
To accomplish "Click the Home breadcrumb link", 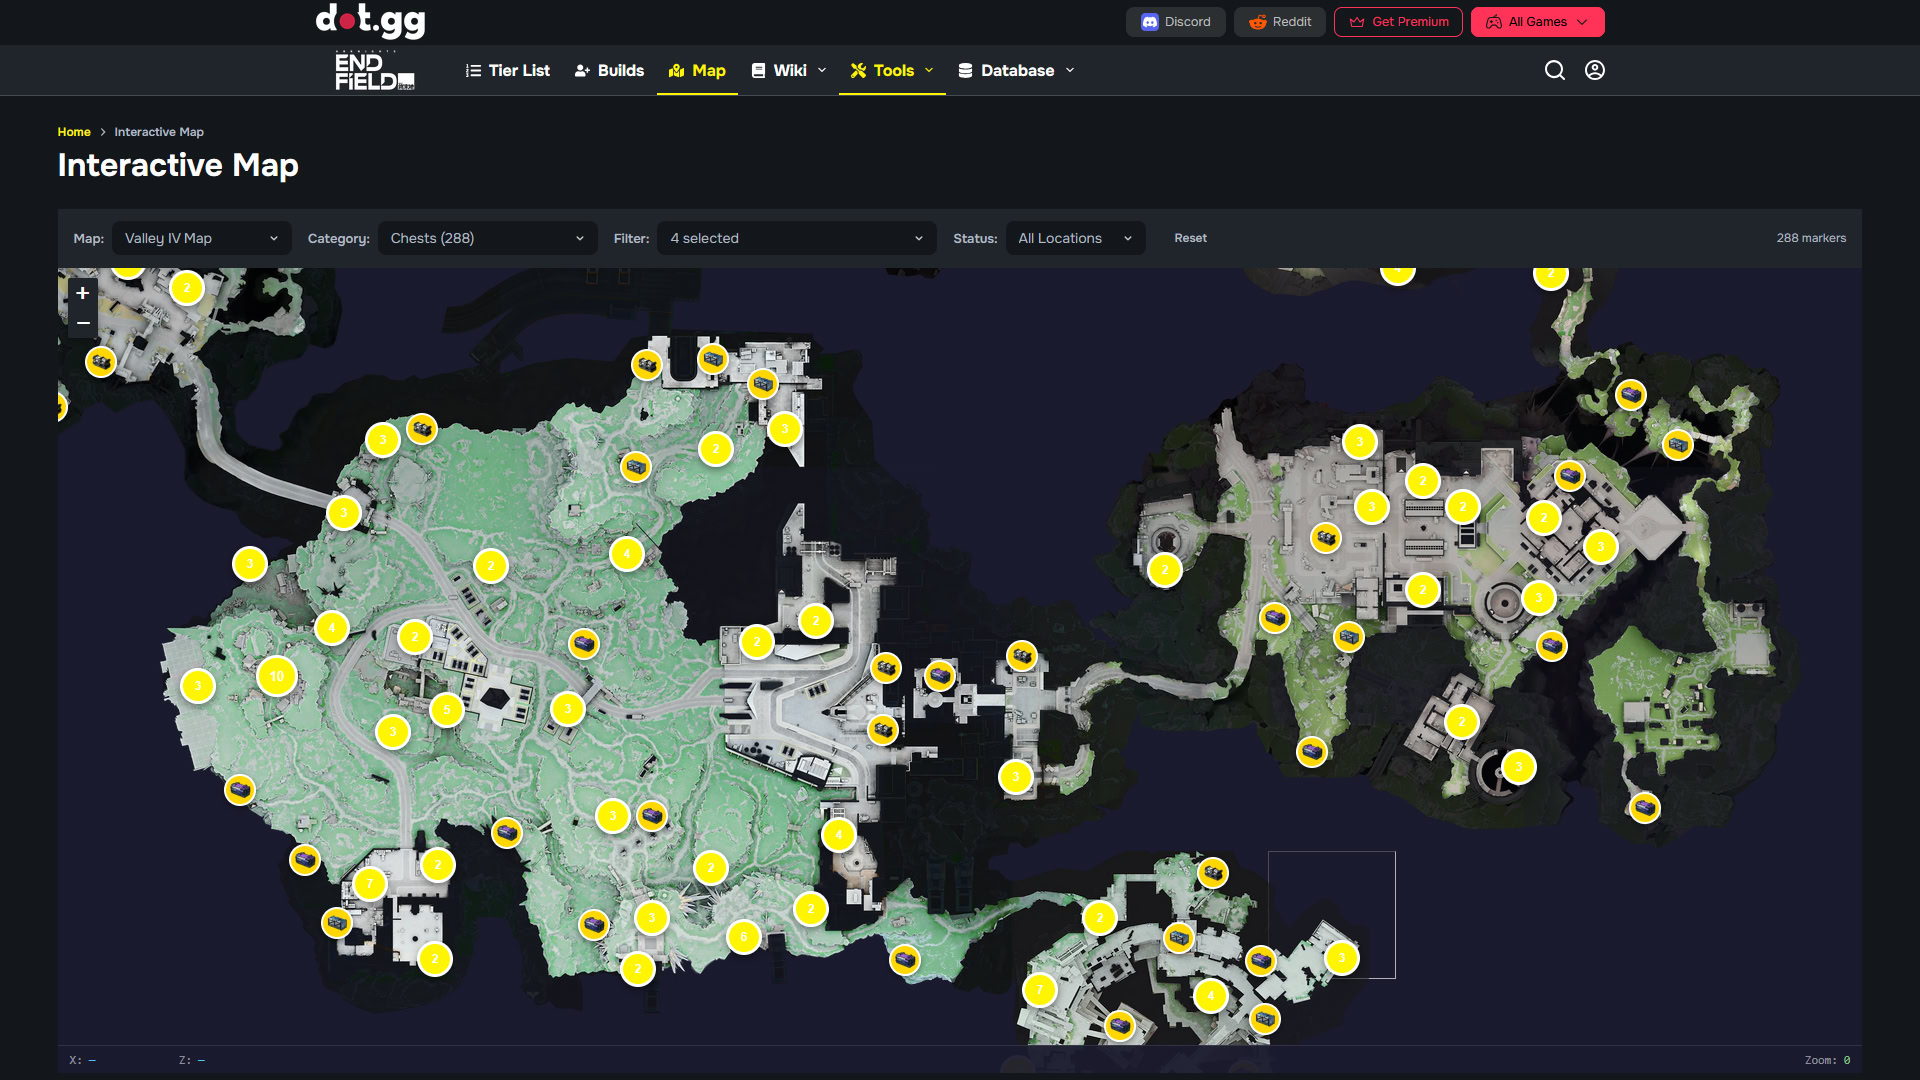I will (74, 132).
